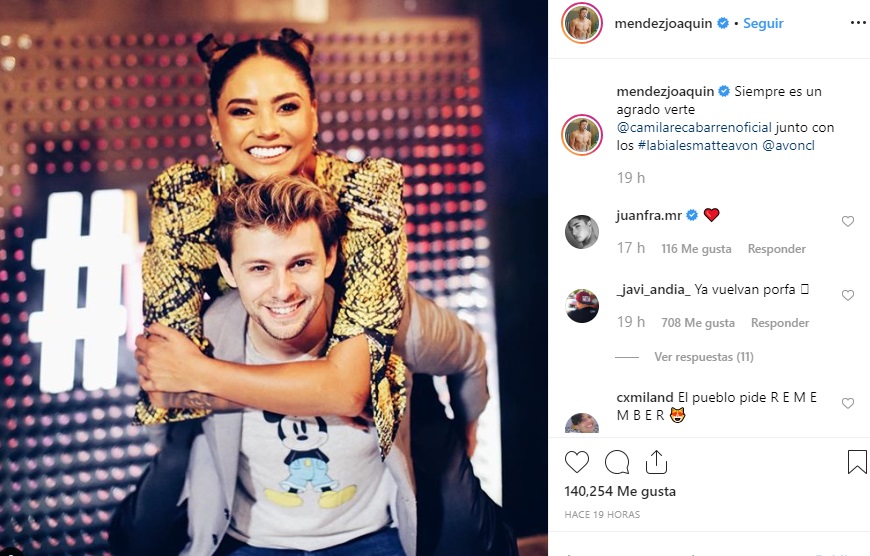Like the post with the heart icon
870x556 pixels.
[576, 462]
